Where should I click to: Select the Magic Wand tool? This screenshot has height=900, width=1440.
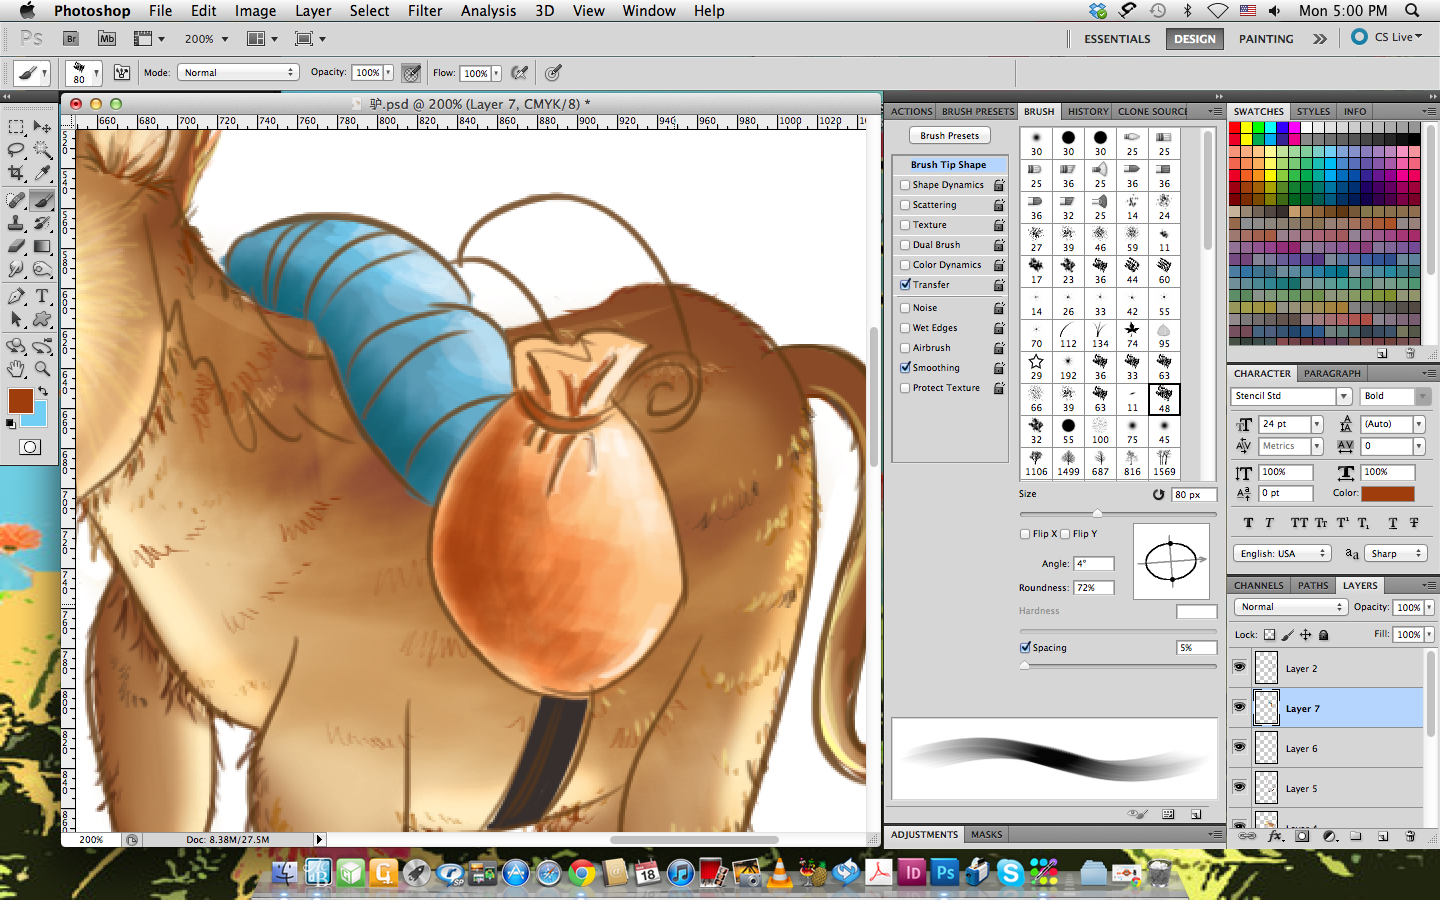42,150
